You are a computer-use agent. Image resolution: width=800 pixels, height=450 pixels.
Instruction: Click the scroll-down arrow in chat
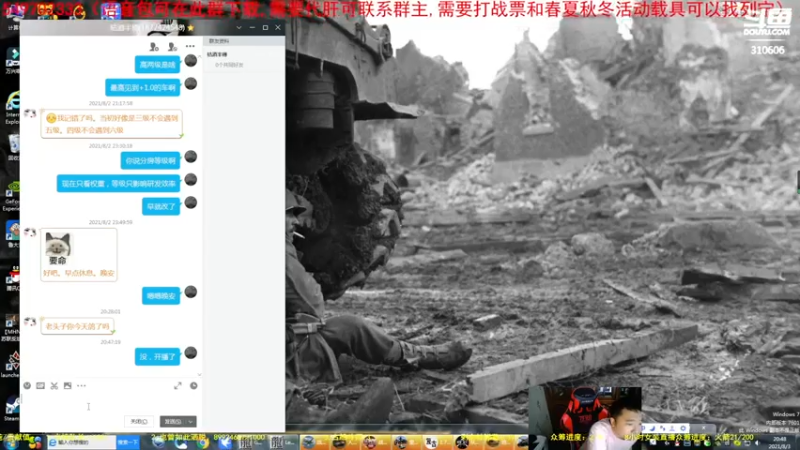(199, 374)
